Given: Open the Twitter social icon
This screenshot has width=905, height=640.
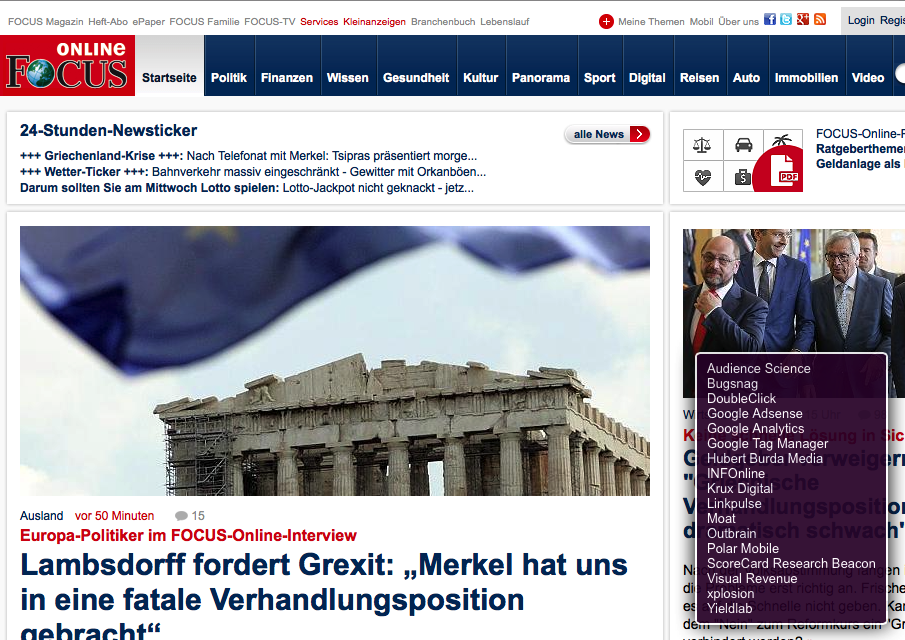Looking at the screenshot, I should pos(786,19).
